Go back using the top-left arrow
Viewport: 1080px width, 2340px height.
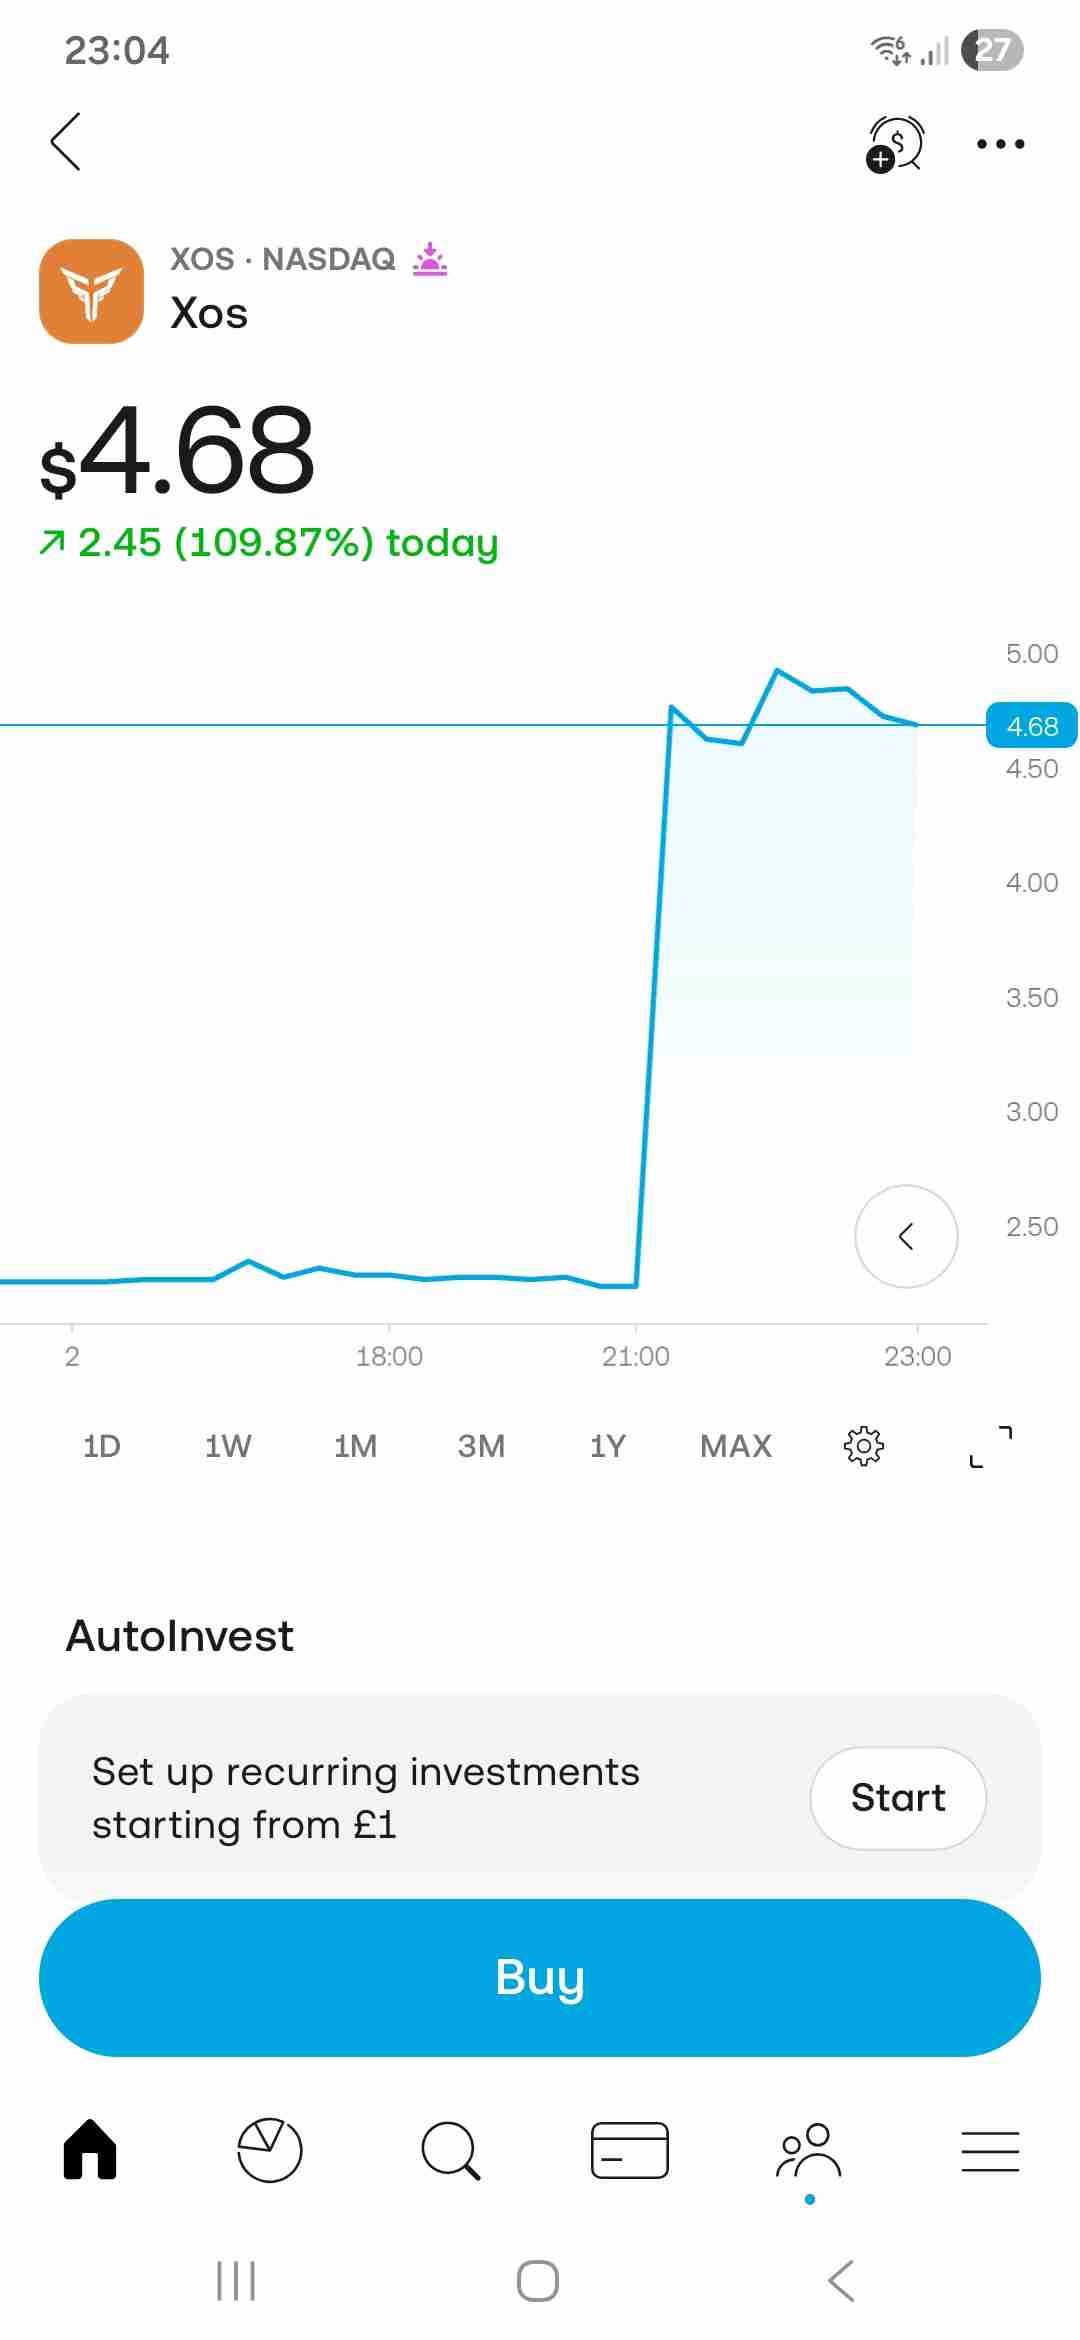66,141
